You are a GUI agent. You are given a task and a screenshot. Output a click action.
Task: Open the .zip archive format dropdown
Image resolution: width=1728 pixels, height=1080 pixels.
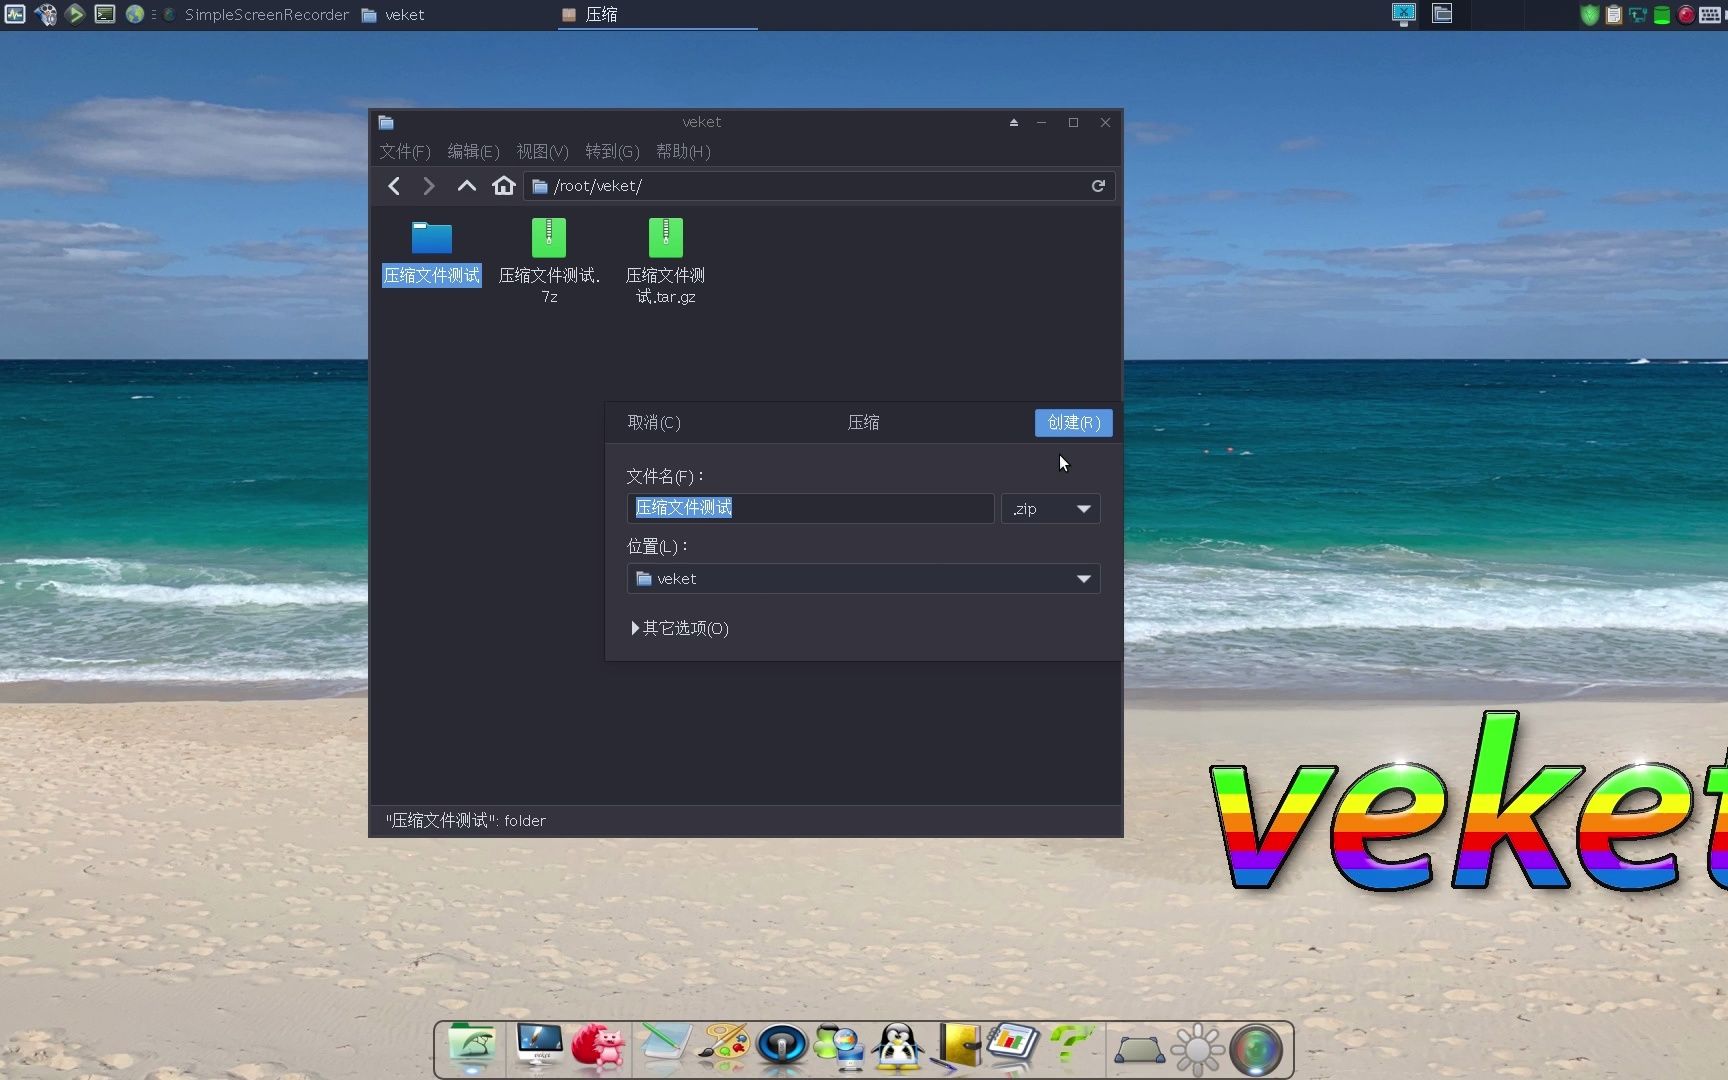(1051, 508)
